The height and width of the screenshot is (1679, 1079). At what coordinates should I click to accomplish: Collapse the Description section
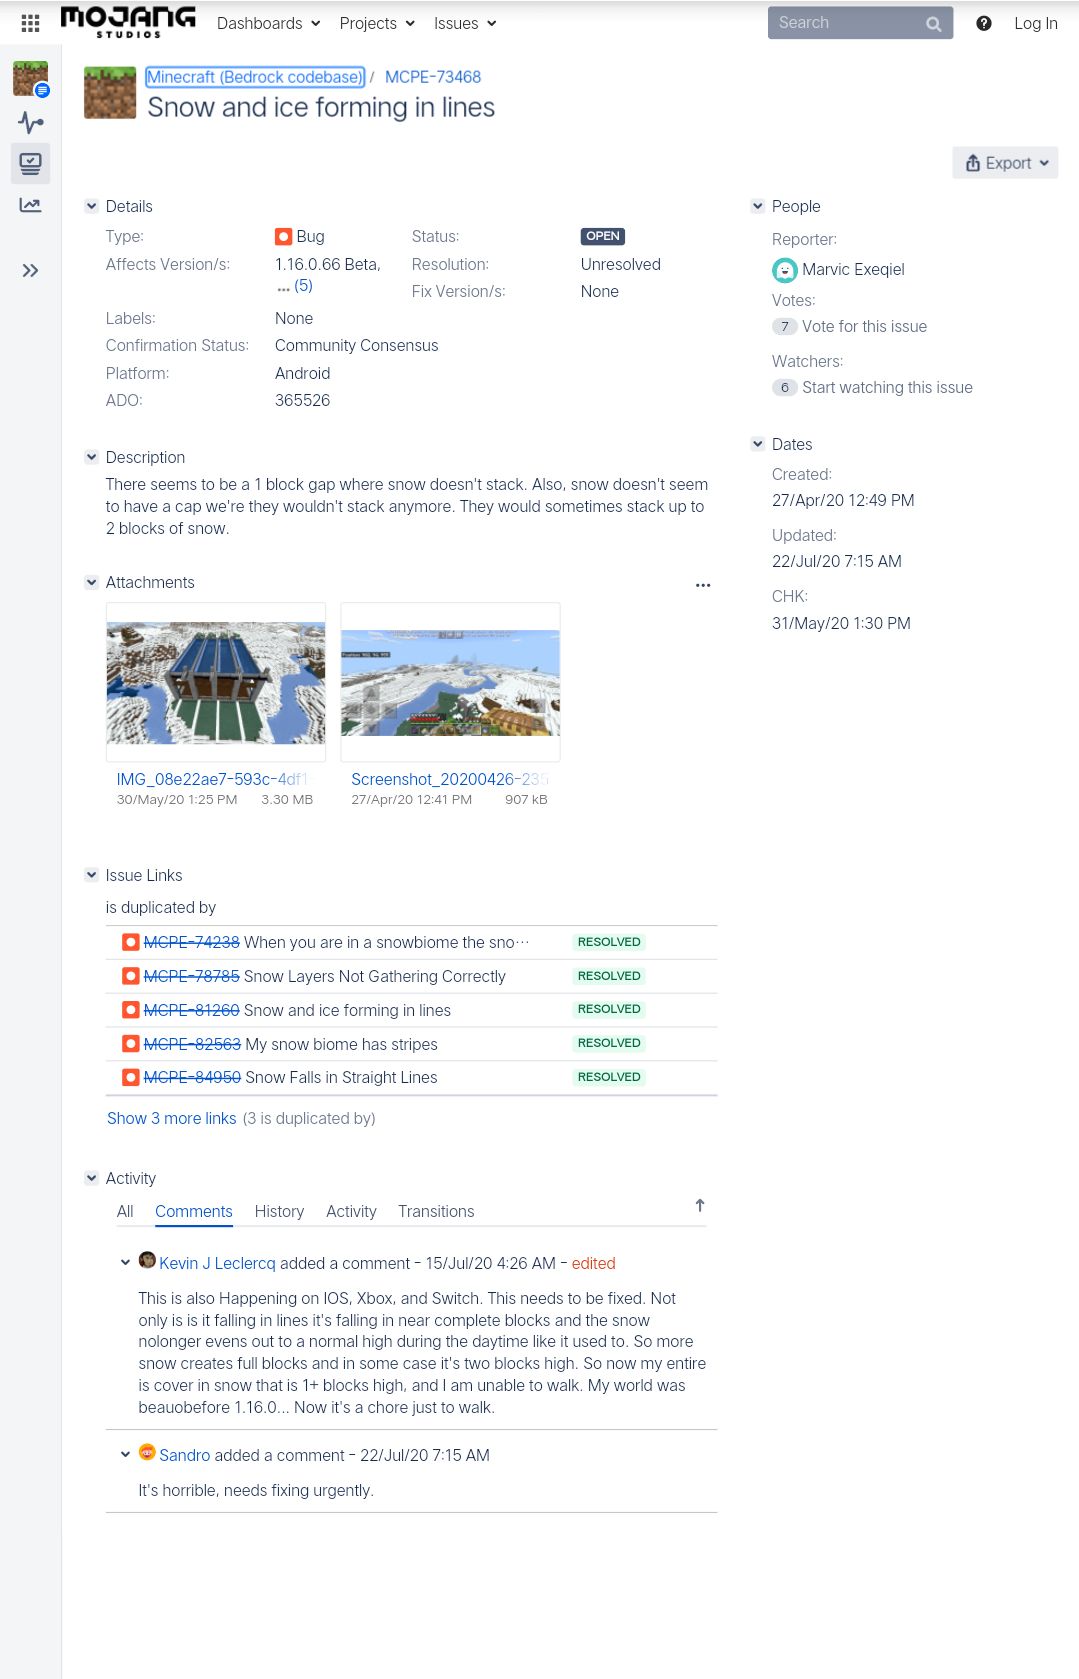point(92,457)
